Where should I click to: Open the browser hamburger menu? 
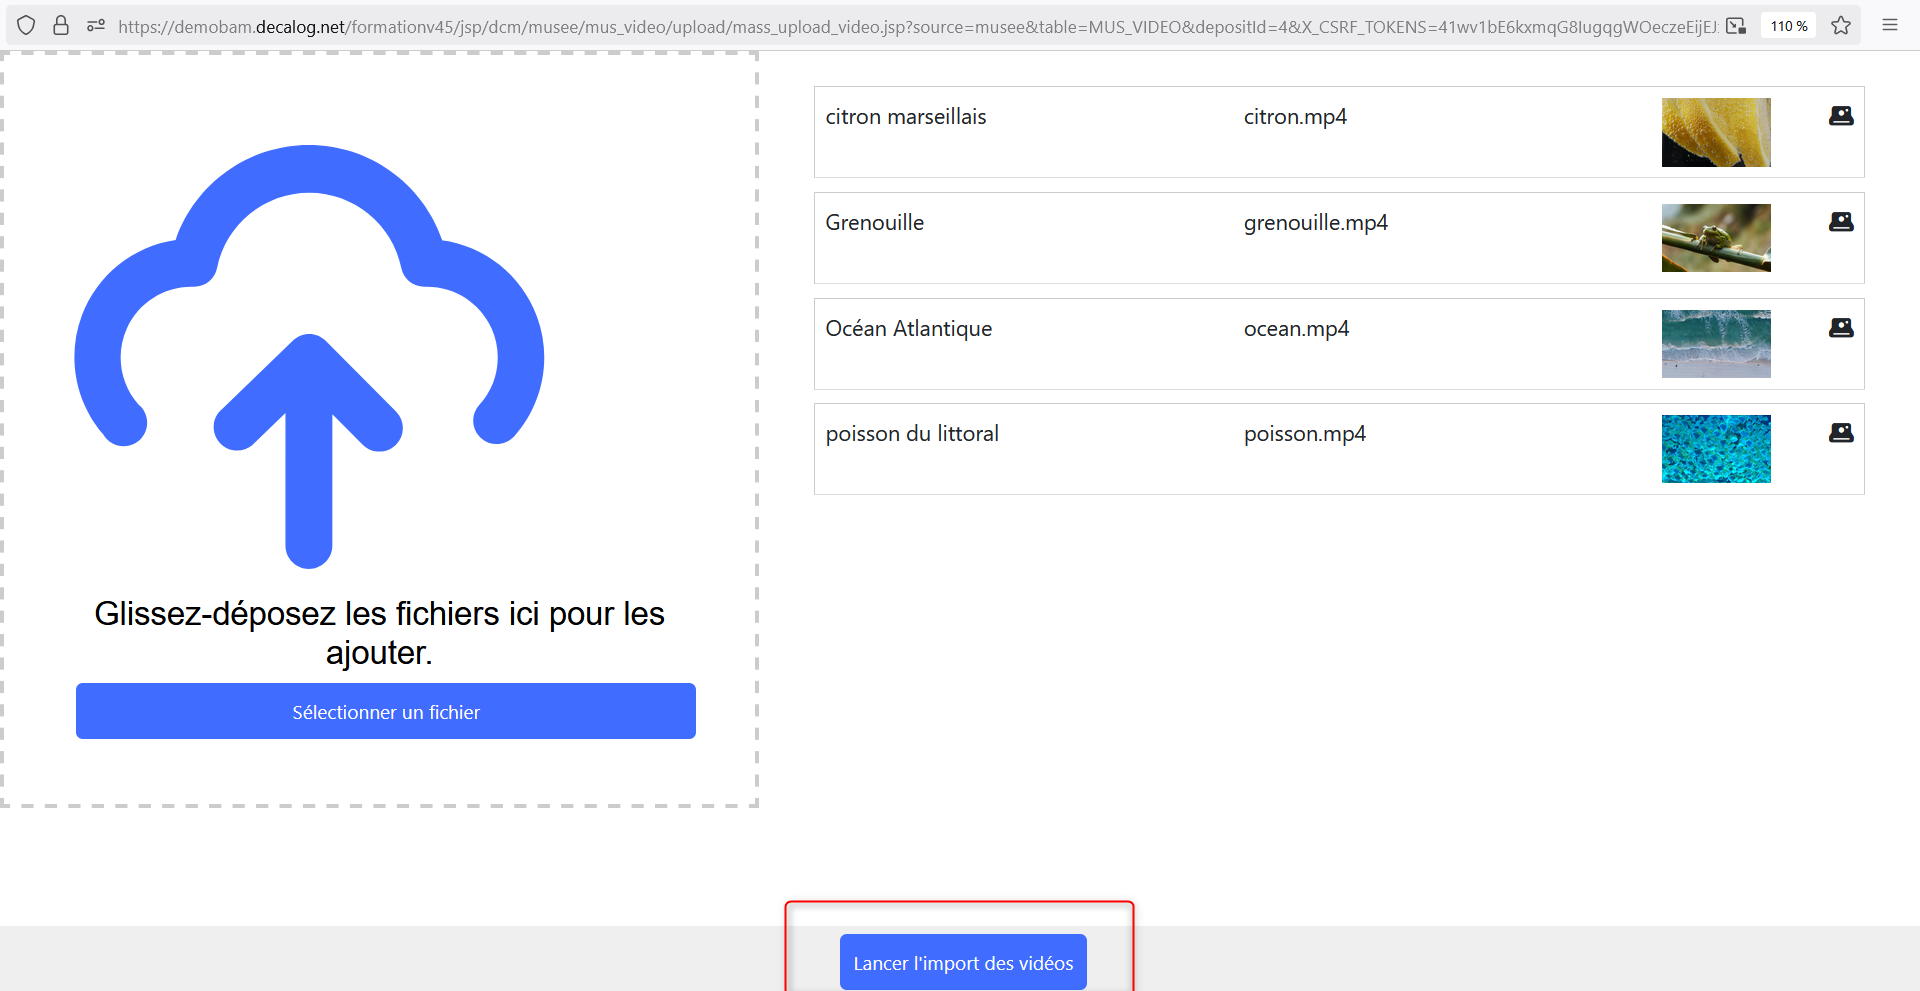[1890, 26]
